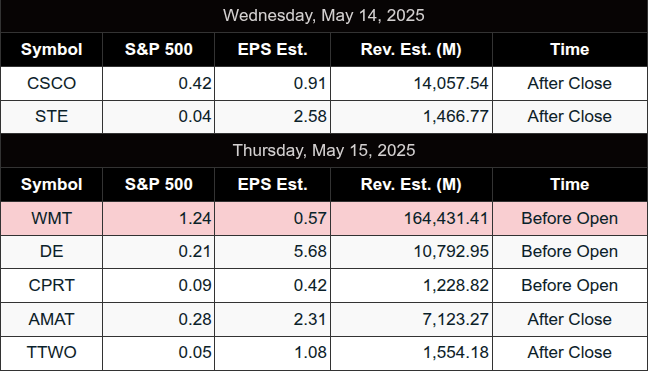This screenshot has height=371, width=650.
Task: Select the CPRT symbol cell
Action: point(51,286)
